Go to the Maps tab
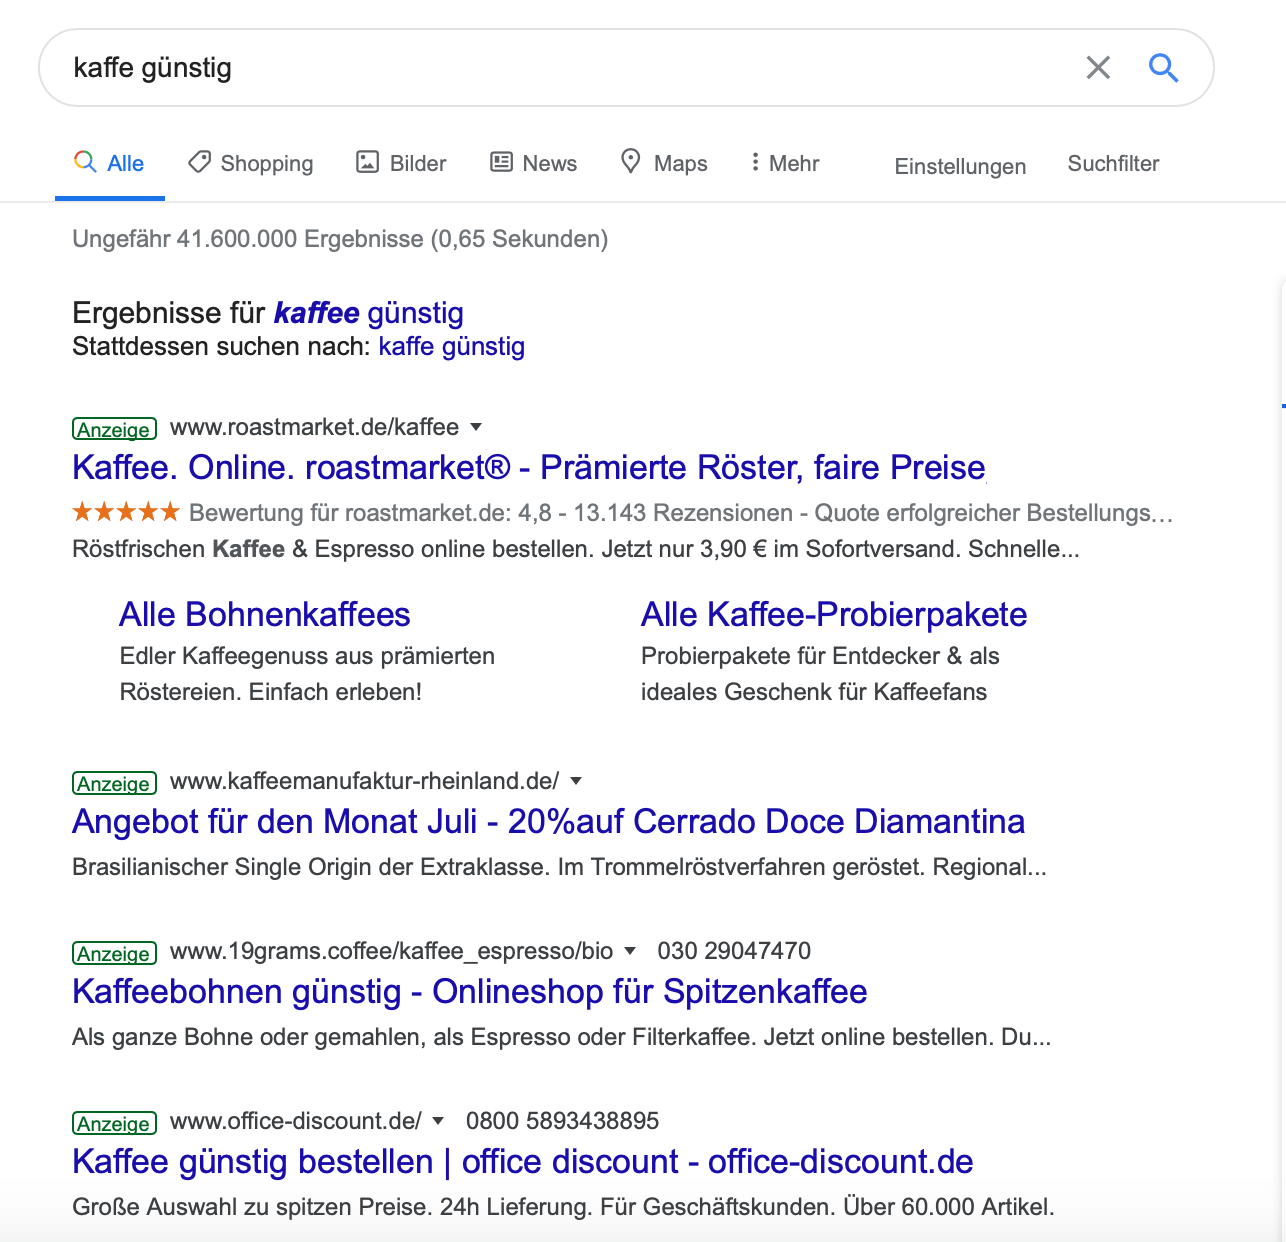This screenshot has height=1242, width=1286. point(664,163)
